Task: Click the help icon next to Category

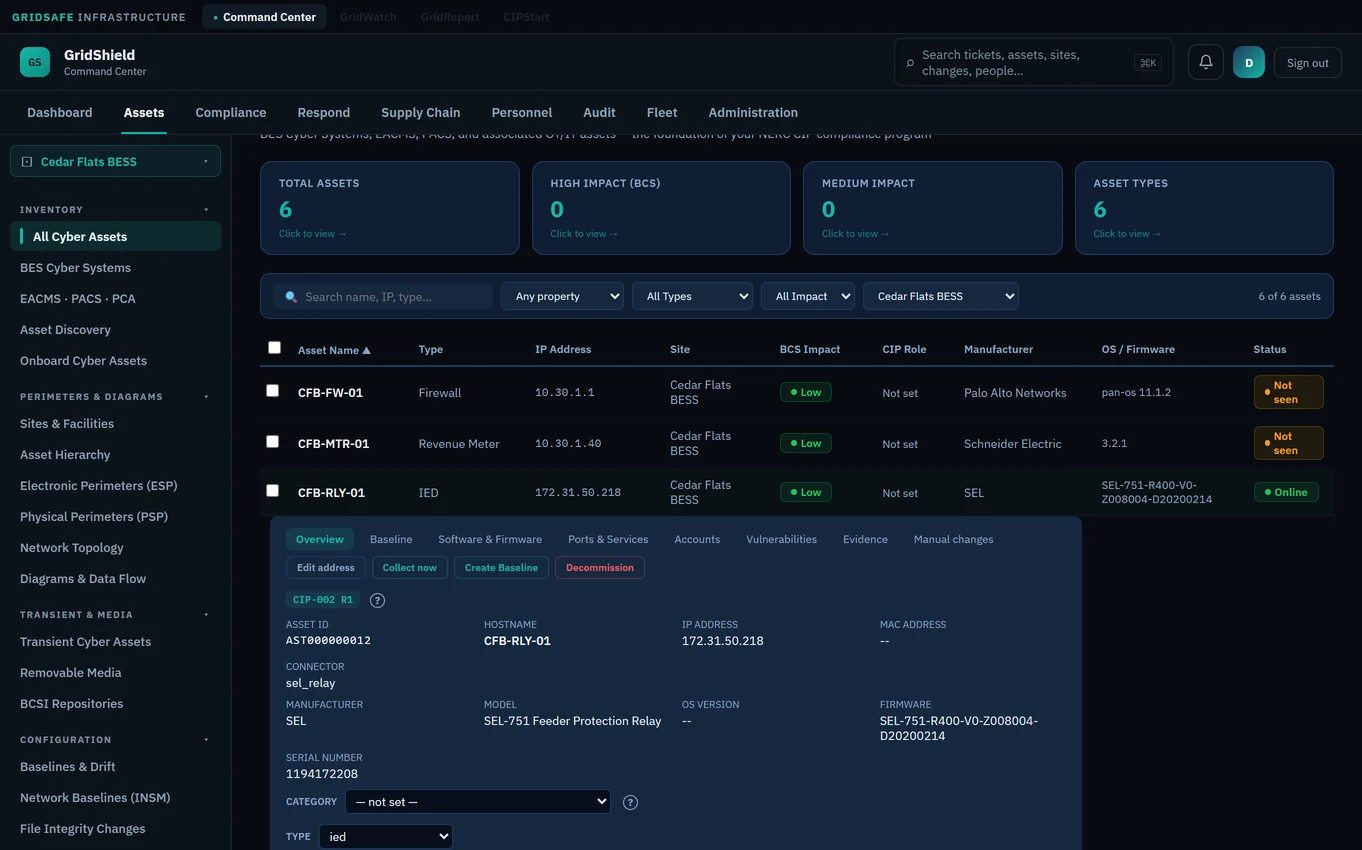Action: pyautogui.click(x=630, y=802)
